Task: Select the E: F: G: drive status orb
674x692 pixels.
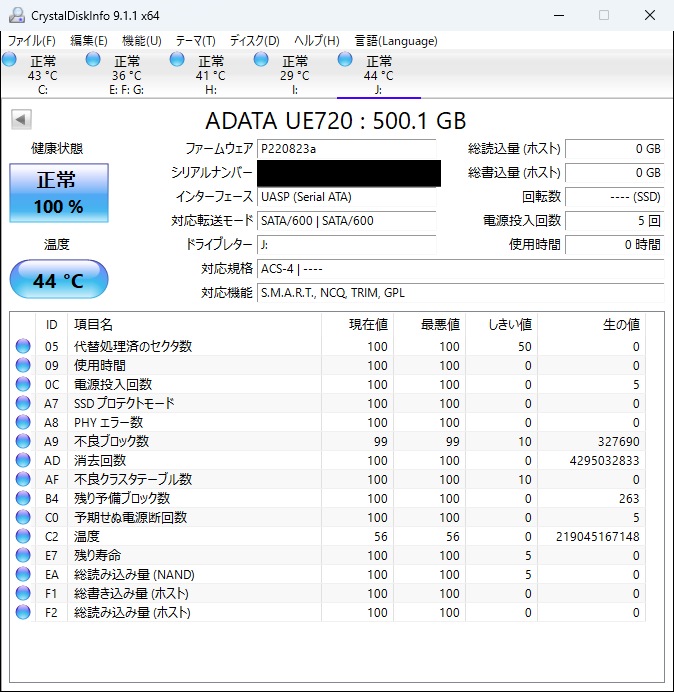Action: click(x=93, y=59)
